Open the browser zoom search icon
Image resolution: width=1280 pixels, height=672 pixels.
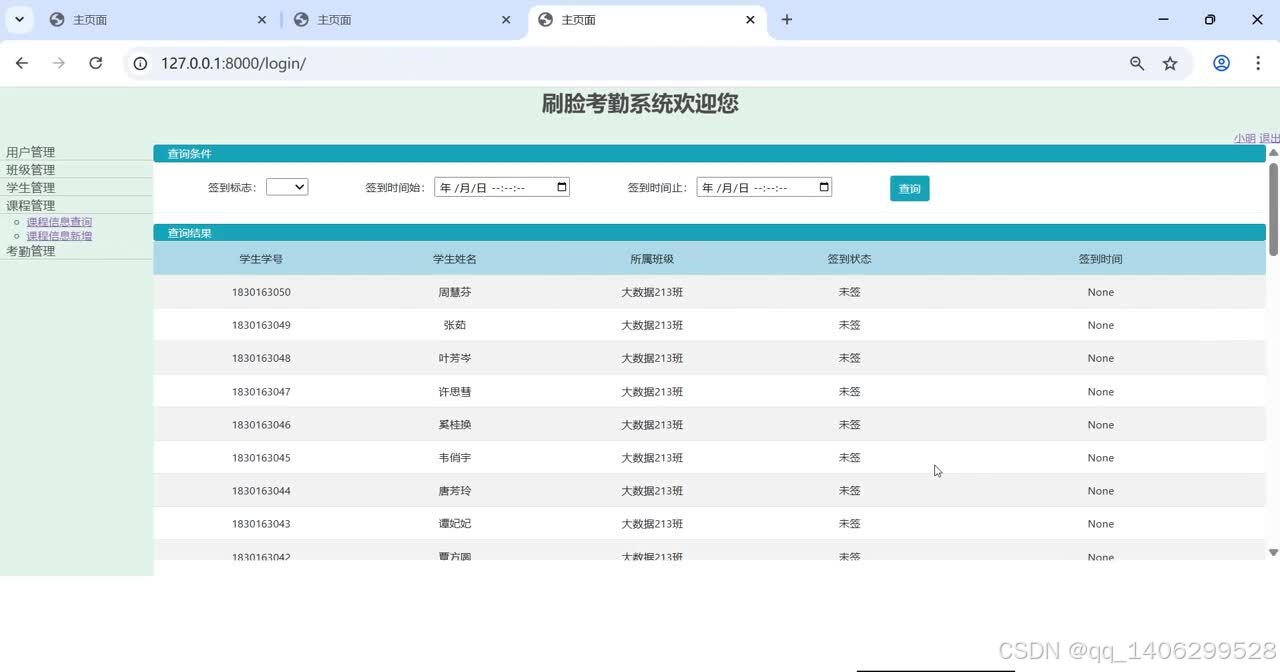click(x=1136, y=62)
